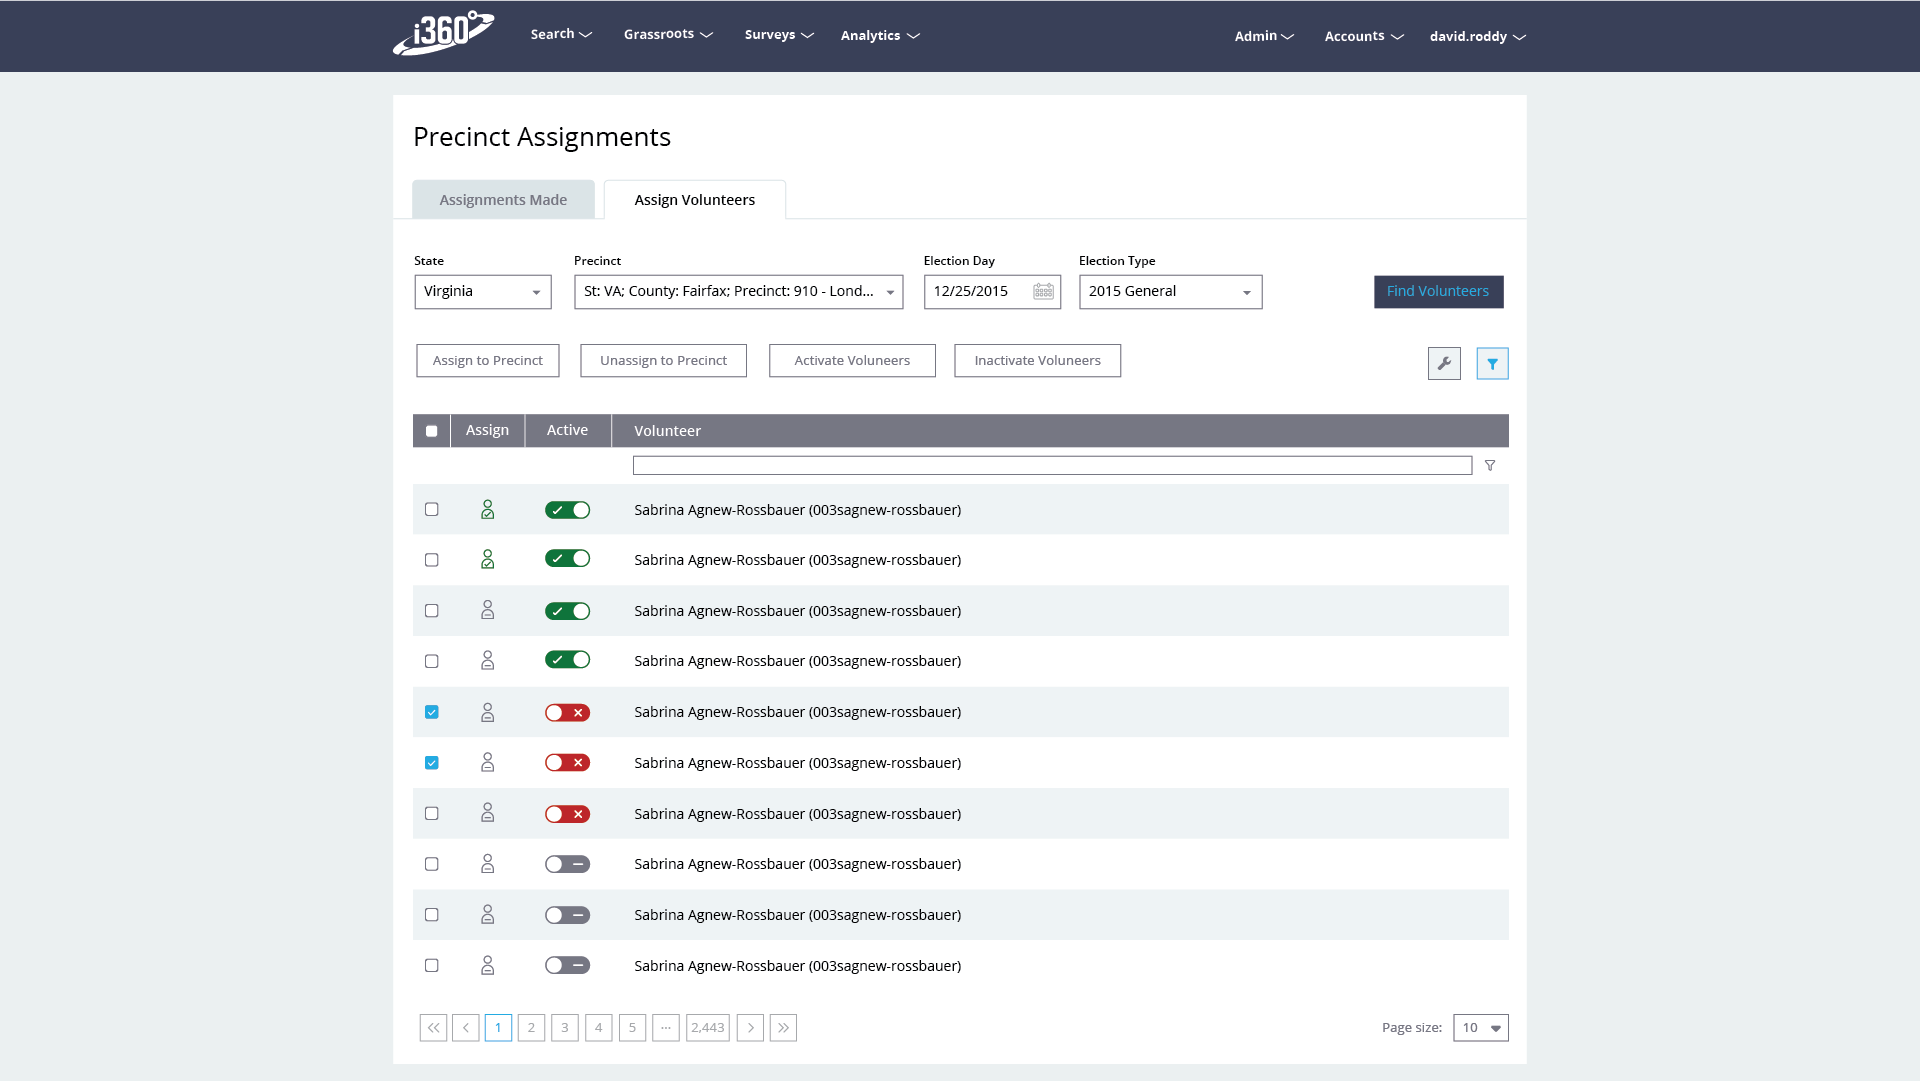Go to the last page arrow
This screenshot has width=1920, height=1081.
783,1028
